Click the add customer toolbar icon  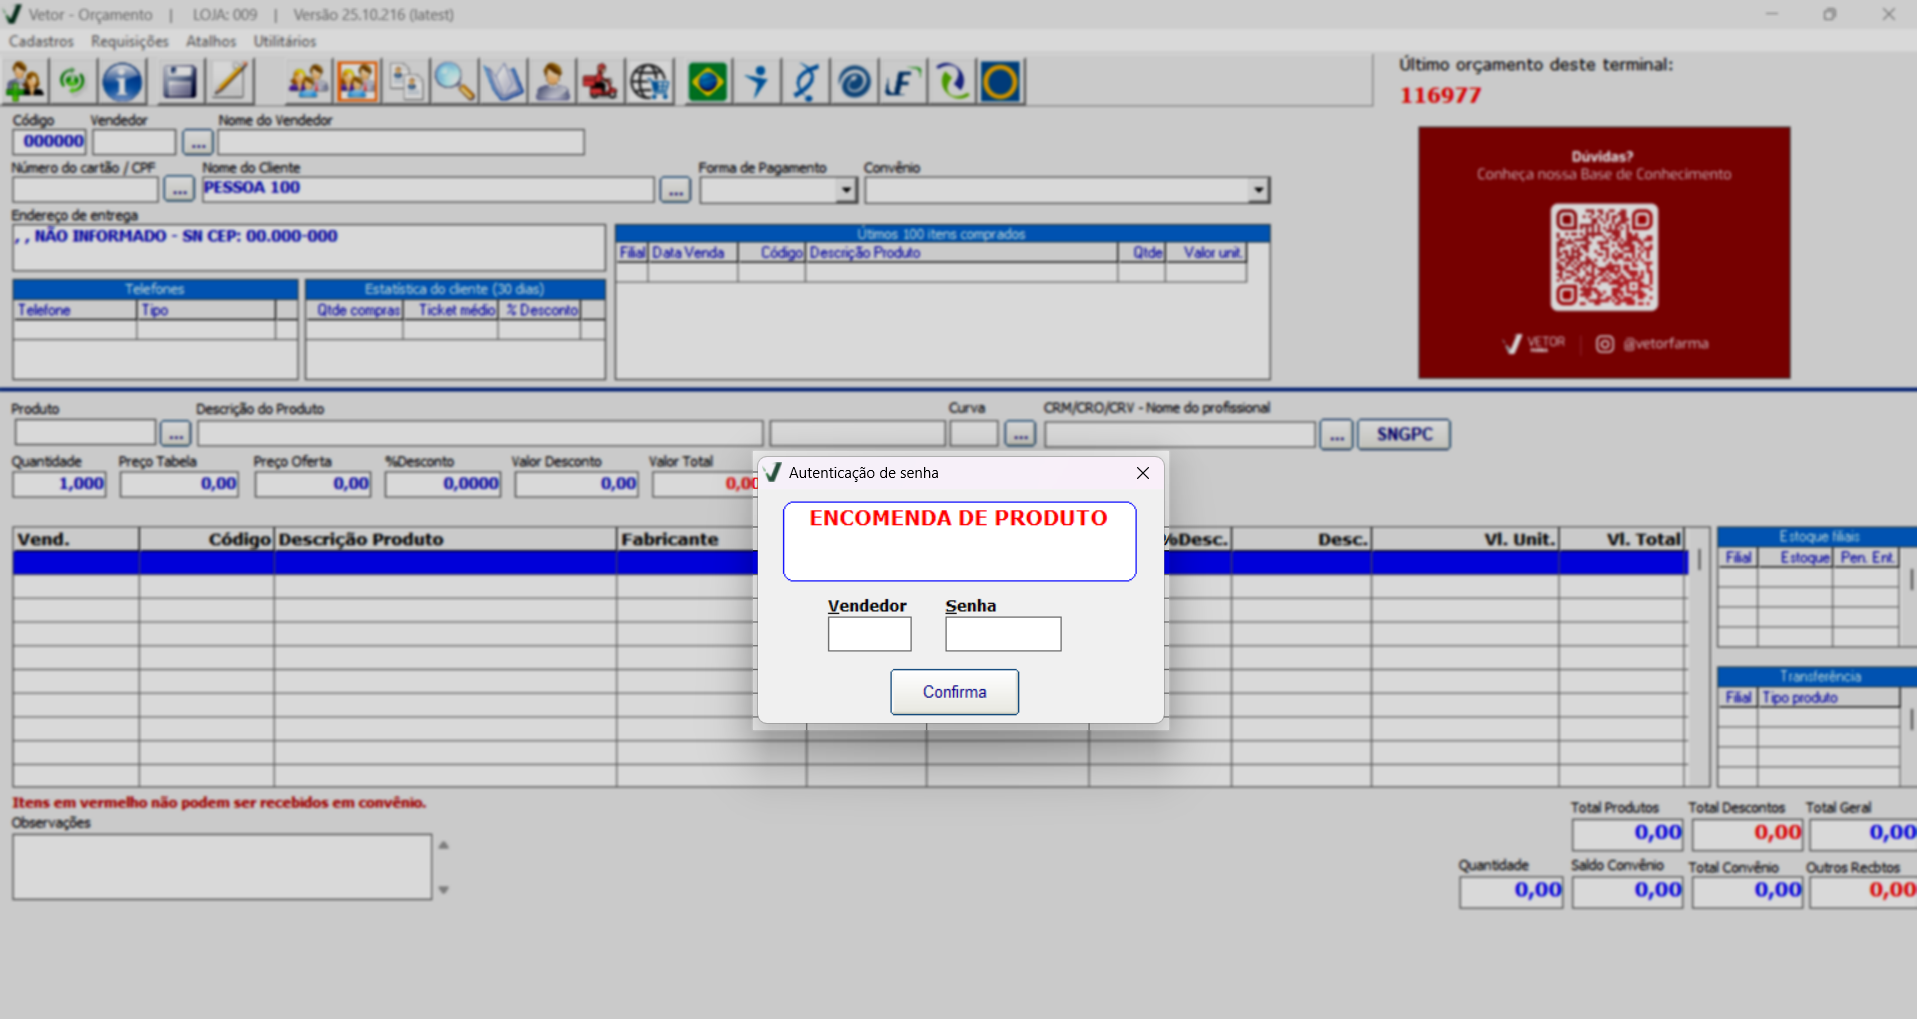[25, 82]
